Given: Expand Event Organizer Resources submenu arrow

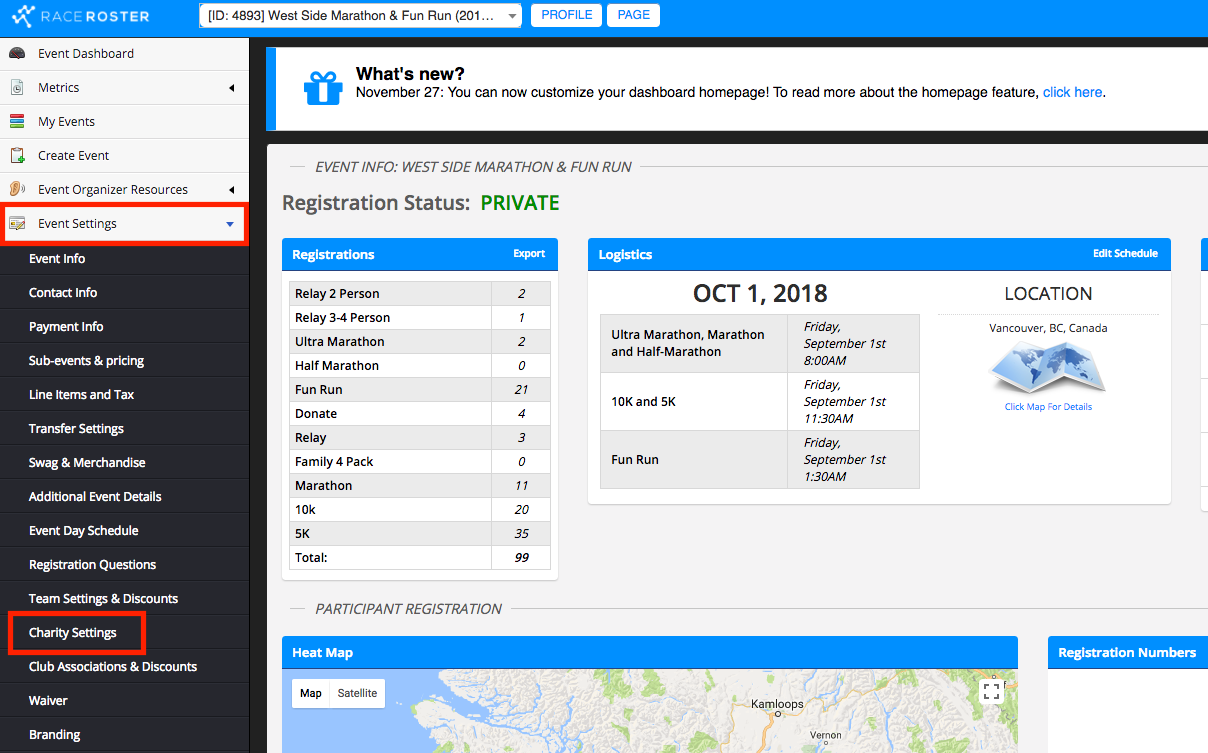Looking at the screenshot, I should (x=232, y=190).
